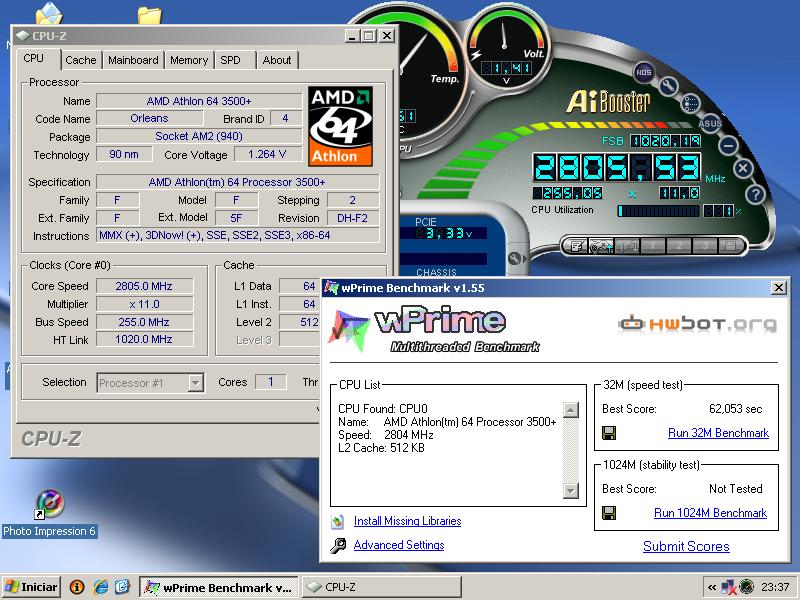This screenshot has width=800, height=600.
Task: Click save floppy icon for 1024M score
Action: coord(609,513)
